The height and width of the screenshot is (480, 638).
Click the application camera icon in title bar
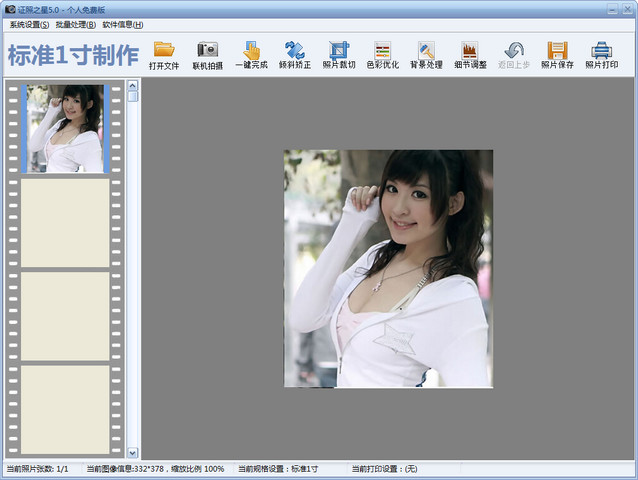point(10,9)
